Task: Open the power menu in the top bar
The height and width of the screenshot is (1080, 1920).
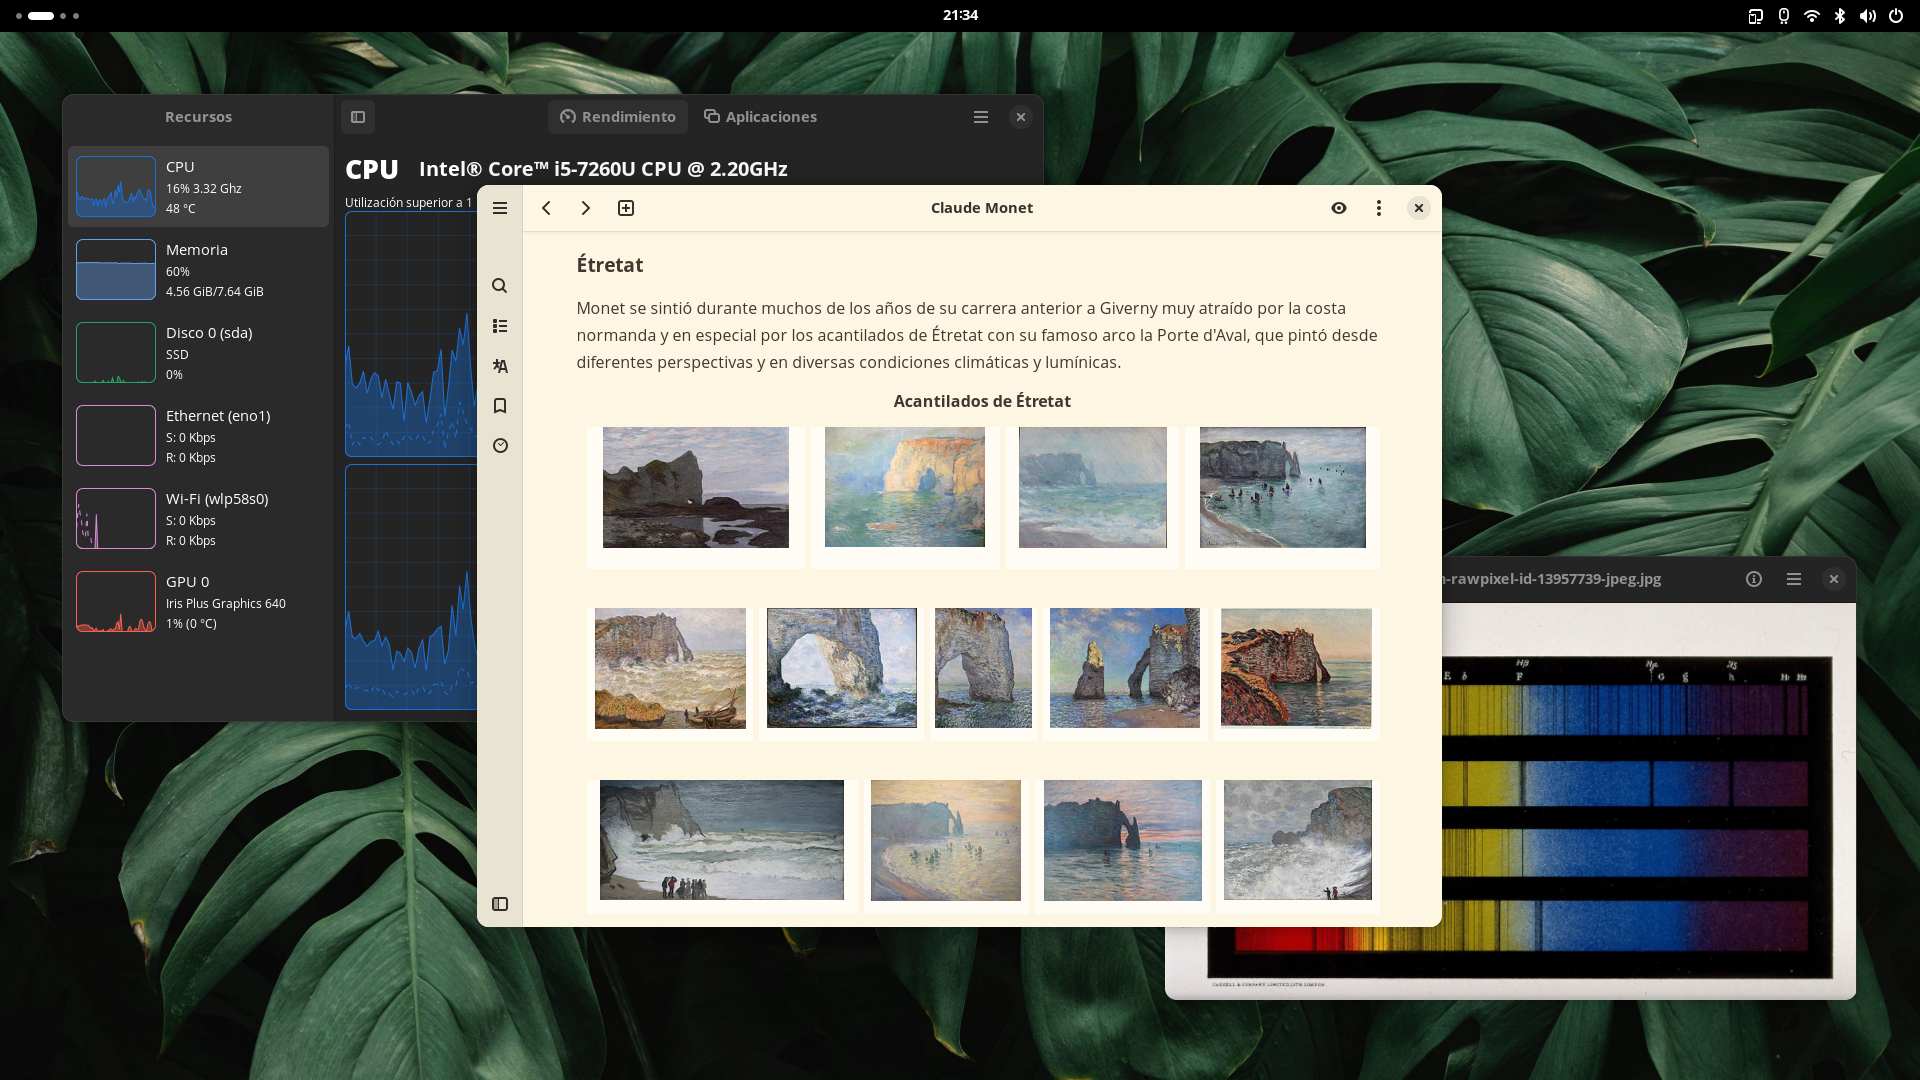Action: (x=1896, y=16)
